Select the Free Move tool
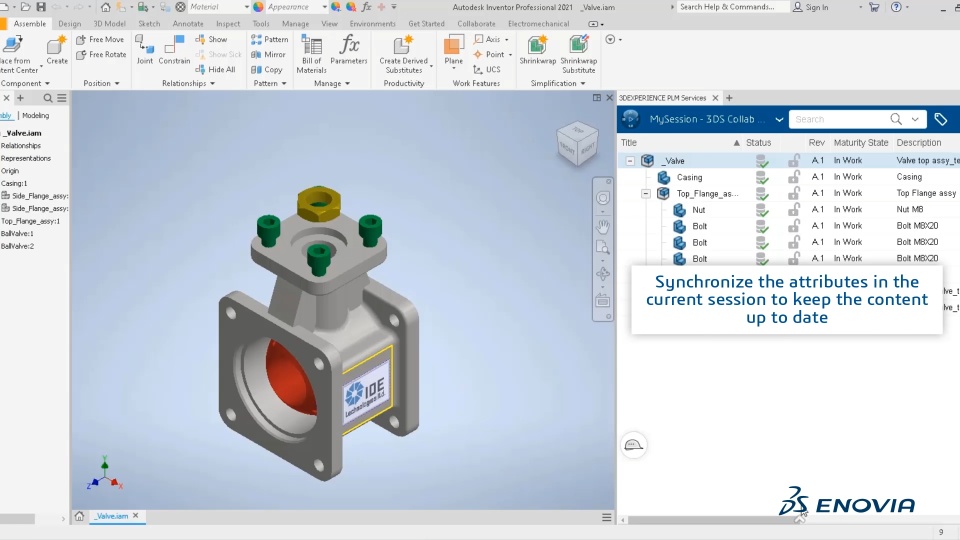 (100, 39)
